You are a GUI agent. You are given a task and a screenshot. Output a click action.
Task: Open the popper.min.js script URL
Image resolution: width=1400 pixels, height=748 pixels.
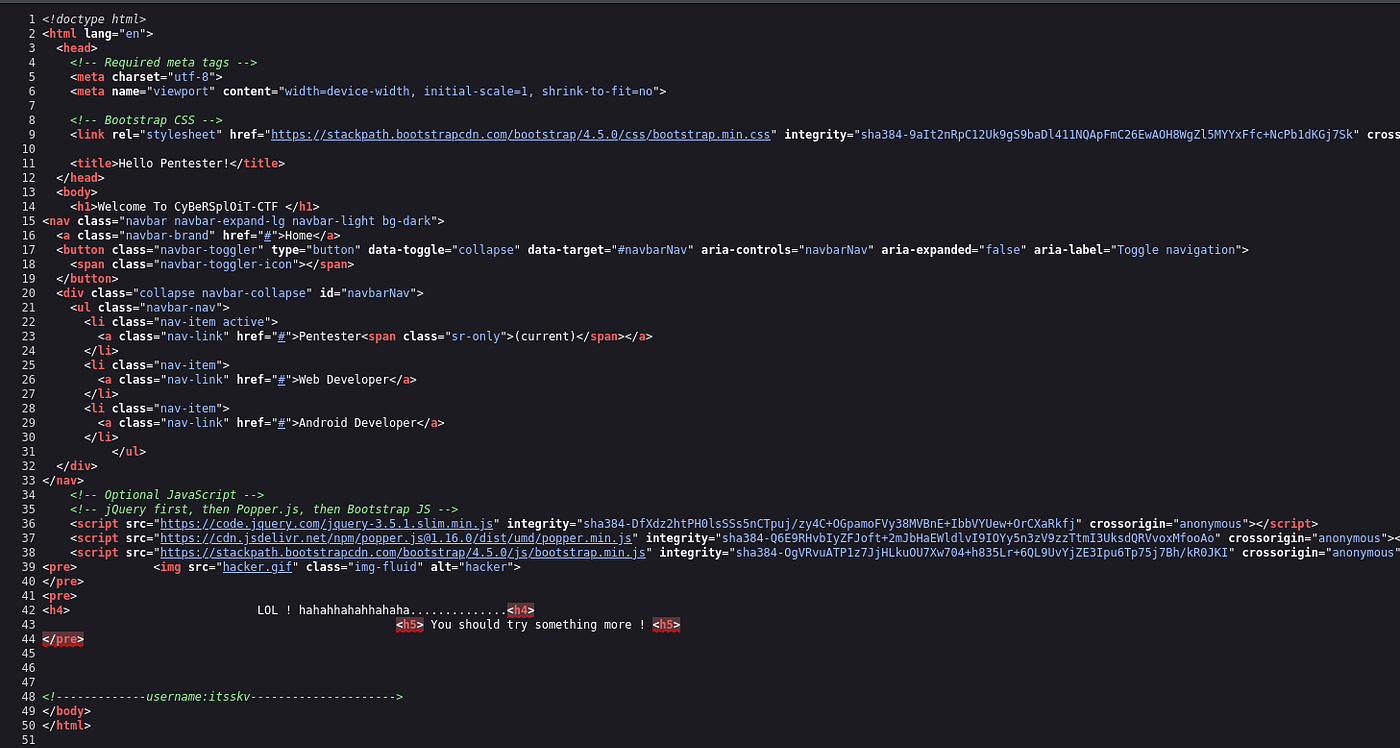pos(396,538)
